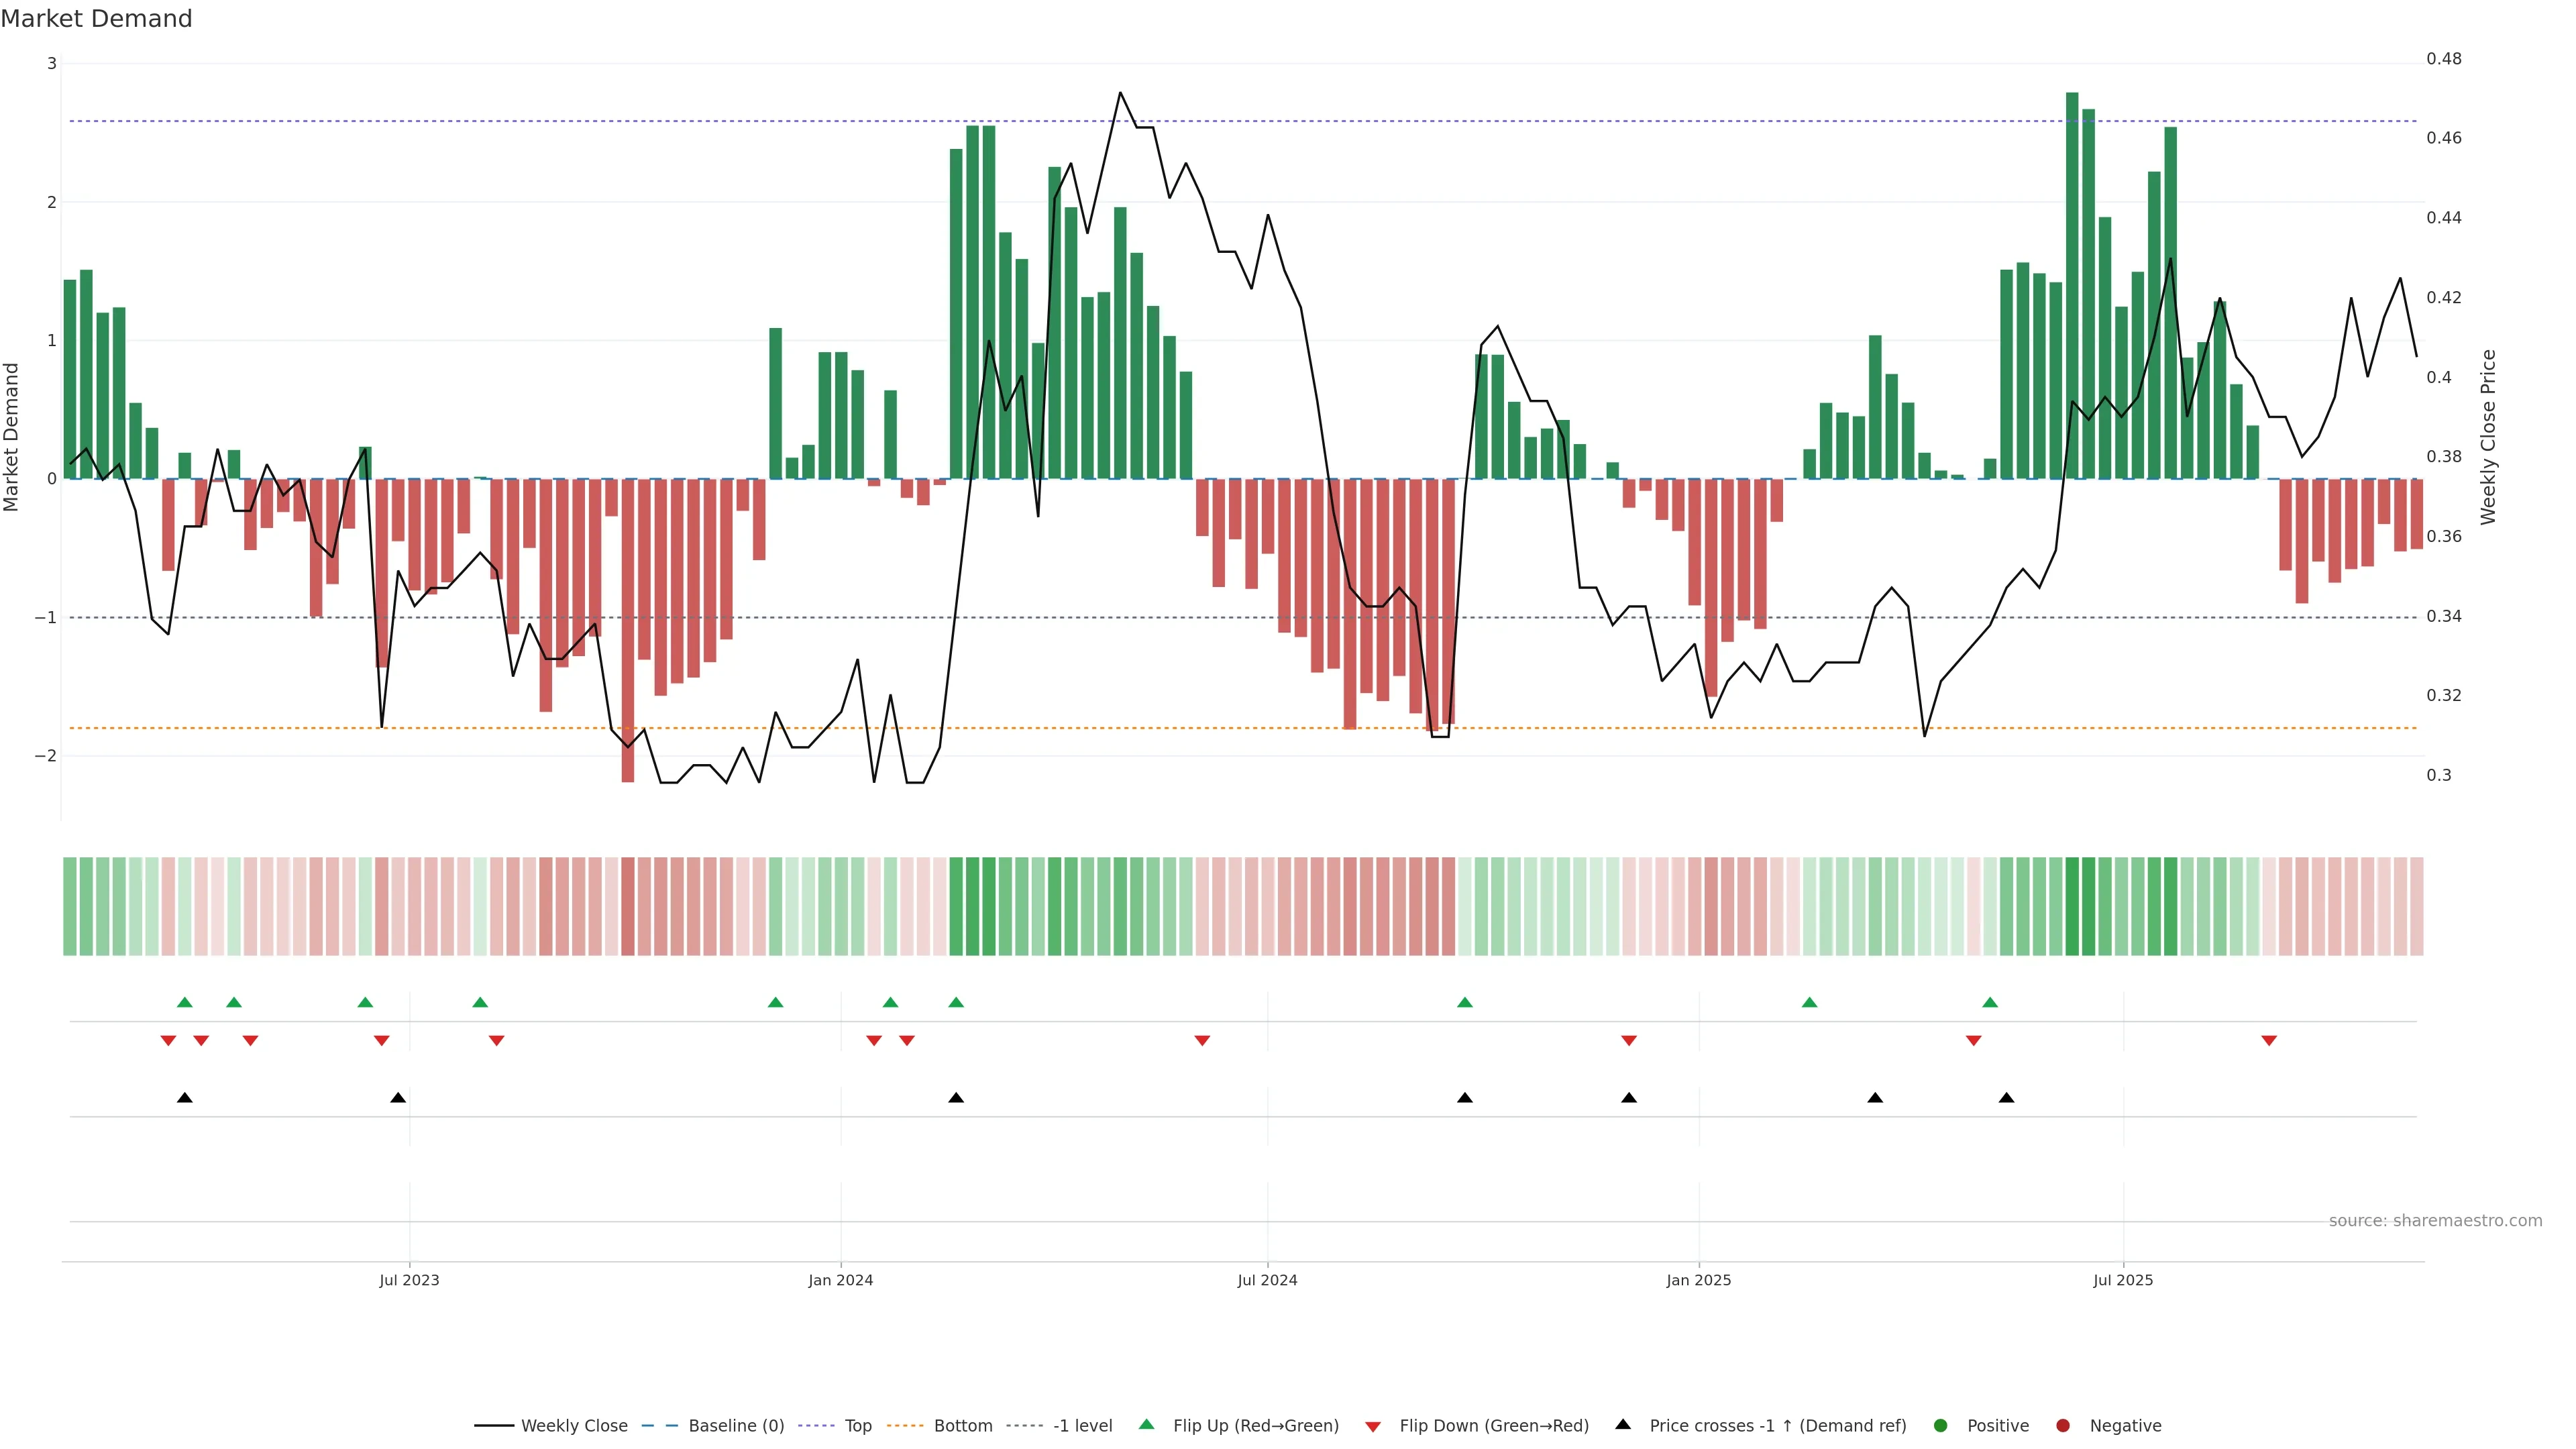The image size is (2576, 1449).
Task: Click darkest green heatmap cell near Jul 2025
Action: [x=2072, y=906]
